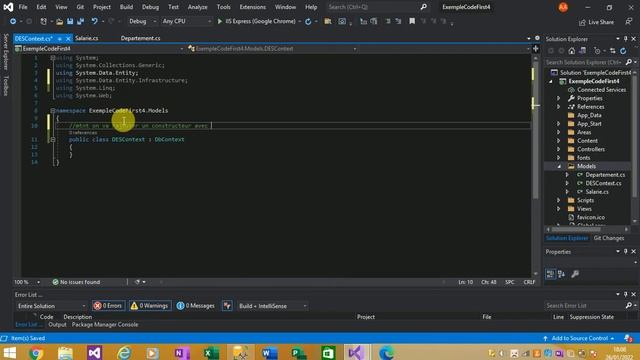640x360 pixels.
Task: Open the Any CPU platform dropdown
Action: [x=187, y=21]
